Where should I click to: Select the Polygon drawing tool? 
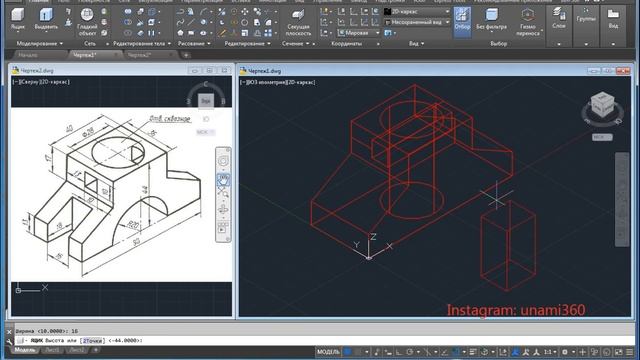(180, 33)
